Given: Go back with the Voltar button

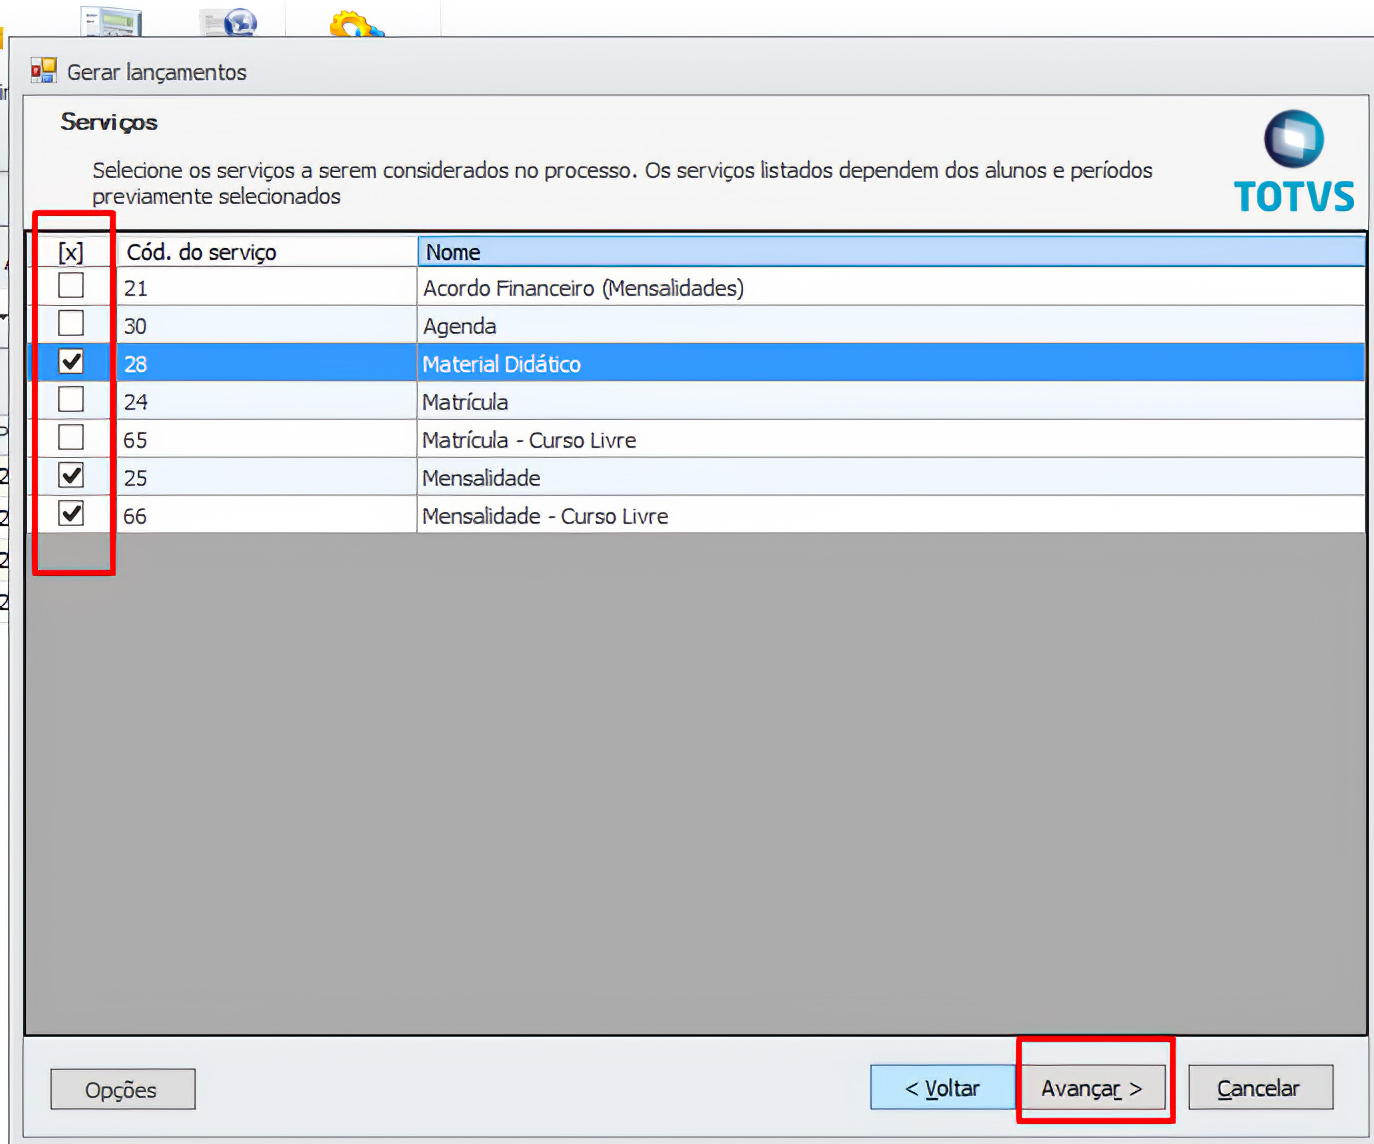Looking at the screenshot, I should point(942,1088).
